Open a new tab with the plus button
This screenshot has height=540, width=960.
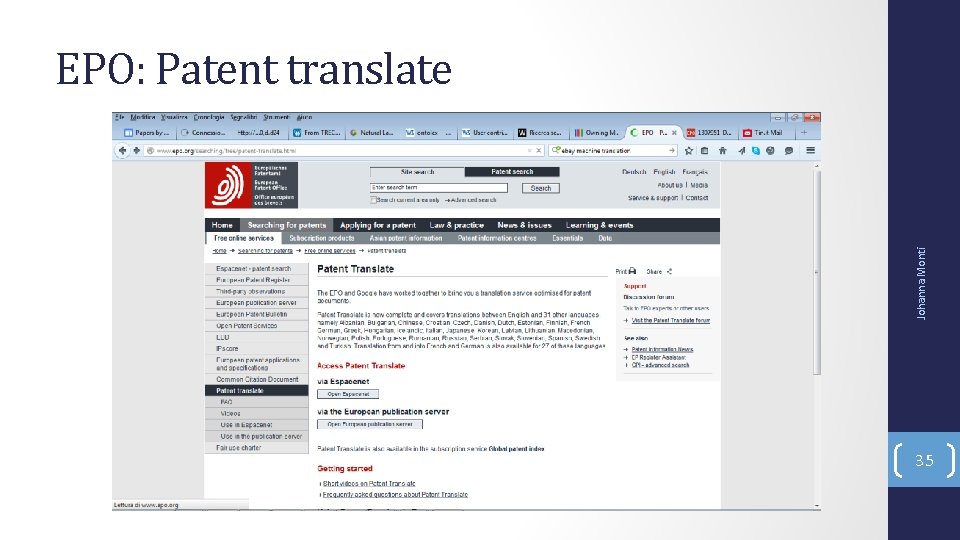(x=804, y=132)
